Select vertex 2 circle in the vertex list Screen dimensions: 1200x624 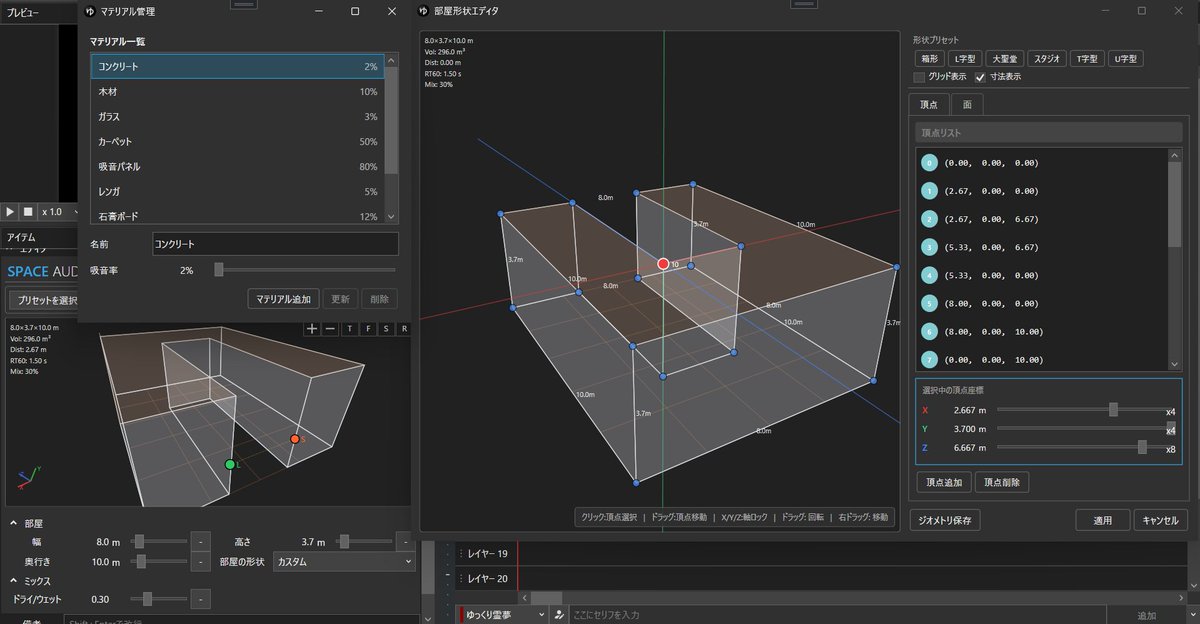coord(929,218)
